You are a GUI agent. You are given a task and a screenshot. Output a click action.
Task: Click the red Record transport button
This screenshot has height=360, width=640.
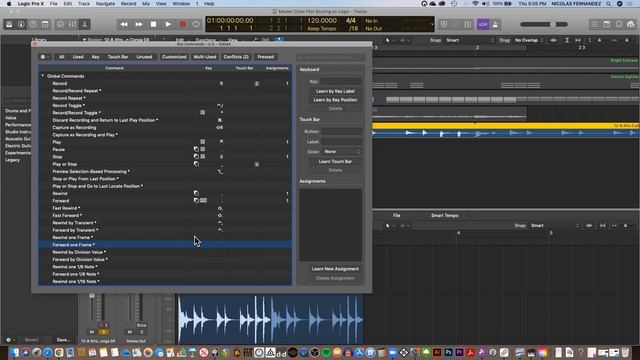pos(182,24)
